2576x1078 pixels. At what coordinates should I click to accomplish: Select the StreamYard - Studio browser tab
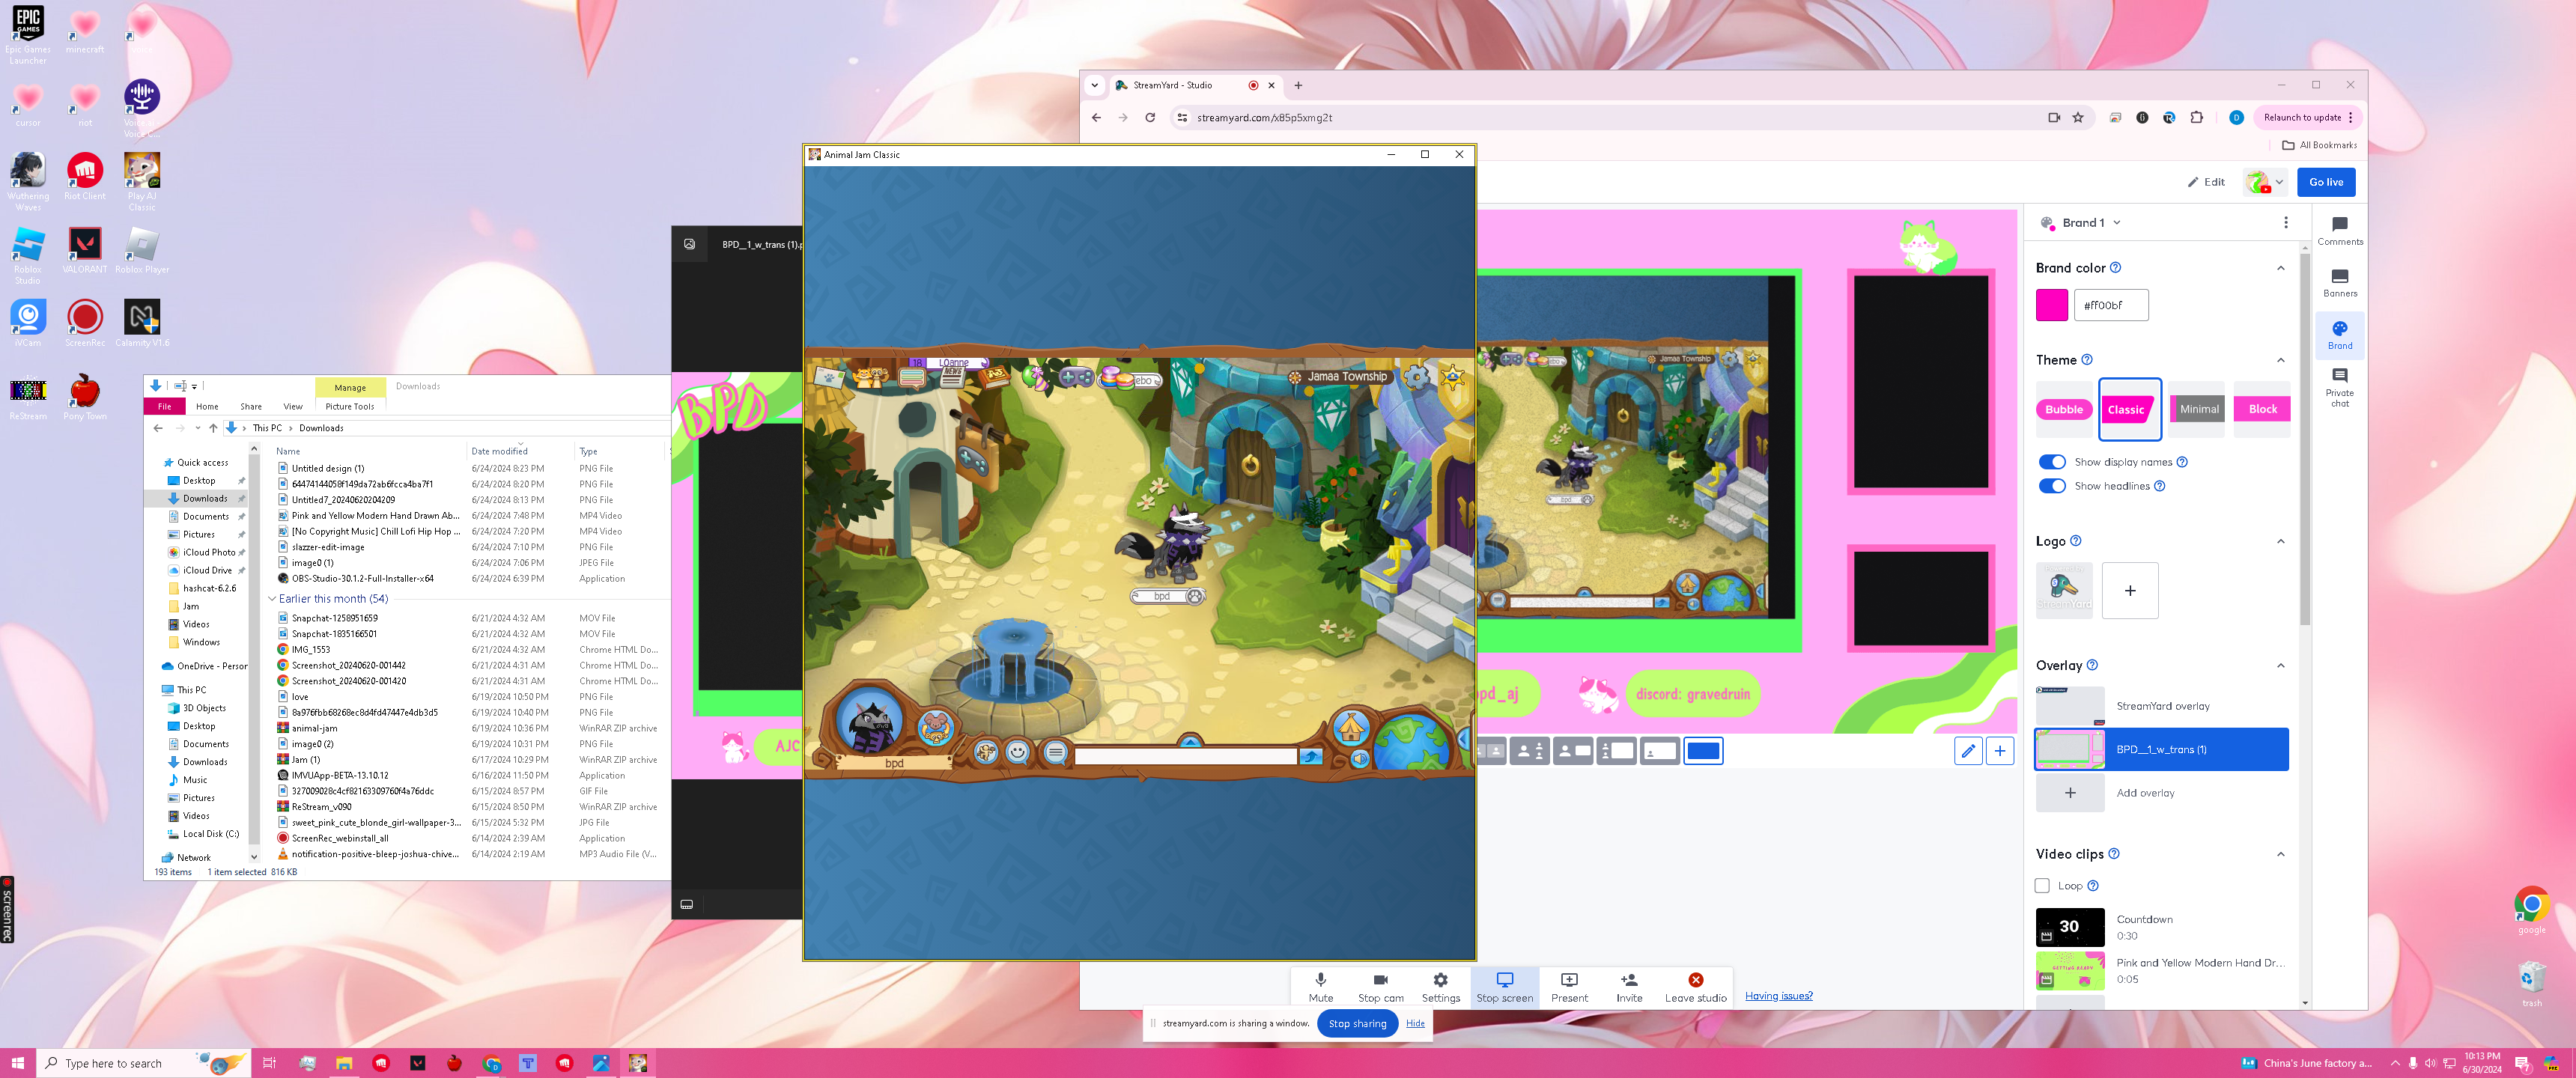1197,85
